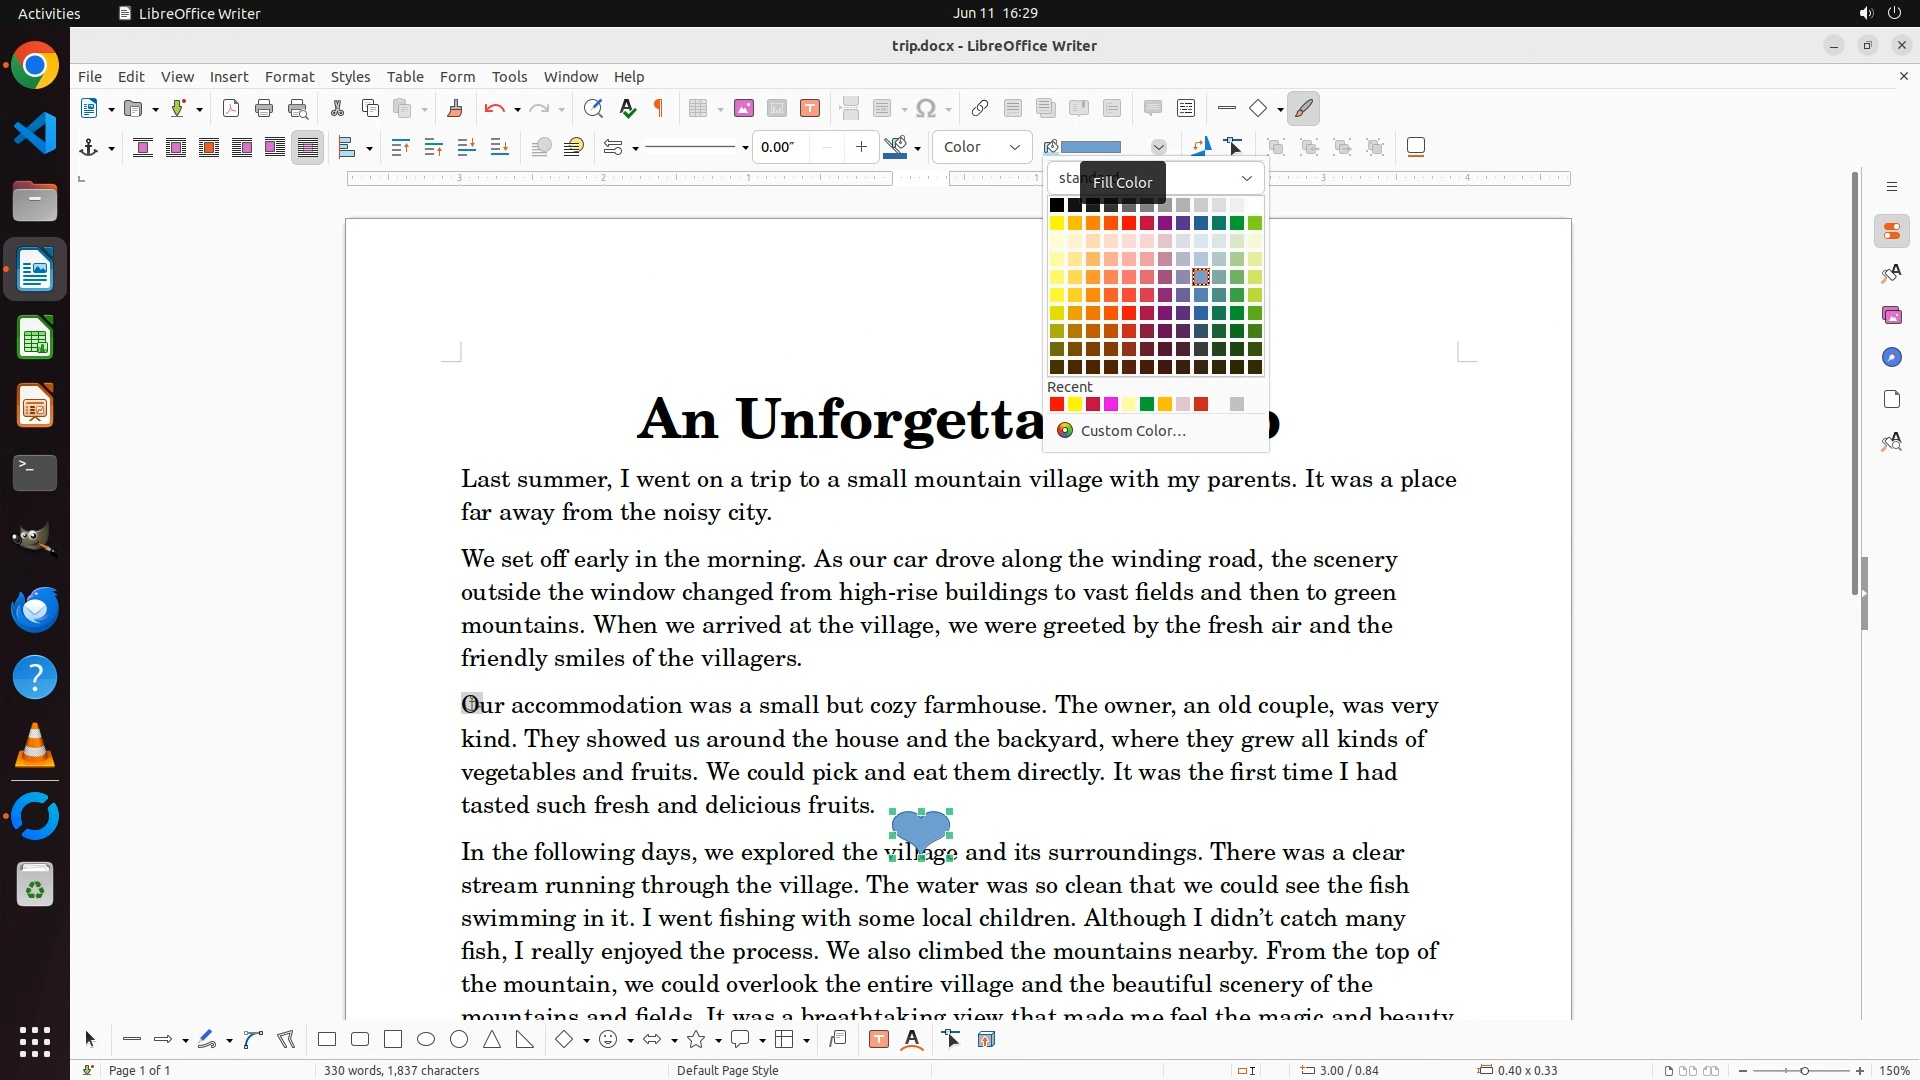This screenshot has width=1920, height=1080.
Task: Toggle Show Draw Functions button
Action: (x=1303, y=108)
